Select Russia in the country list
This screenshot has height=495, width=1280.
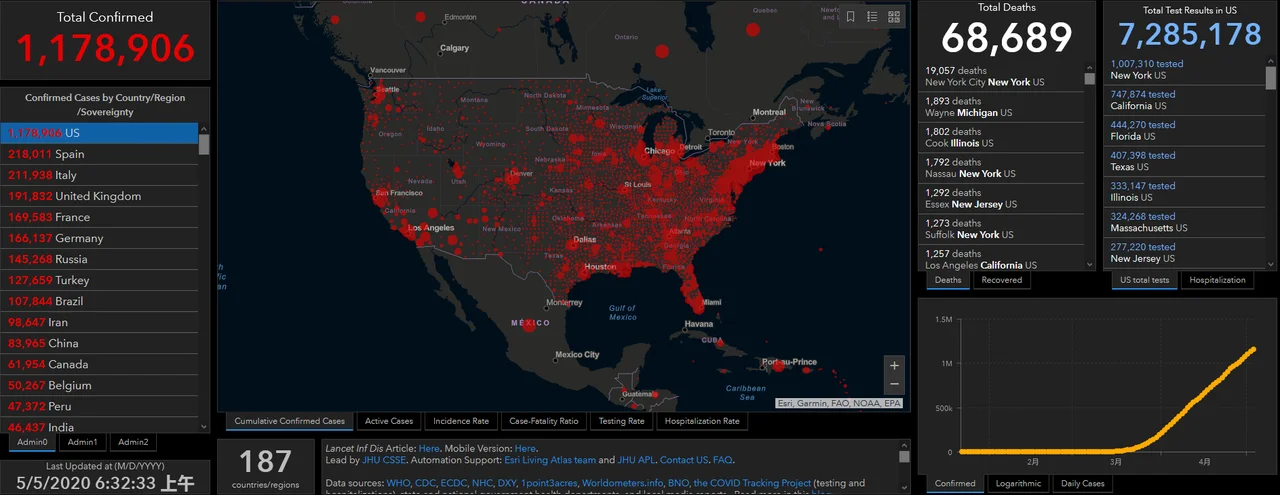pyautogui.click(x=99, y=259)
